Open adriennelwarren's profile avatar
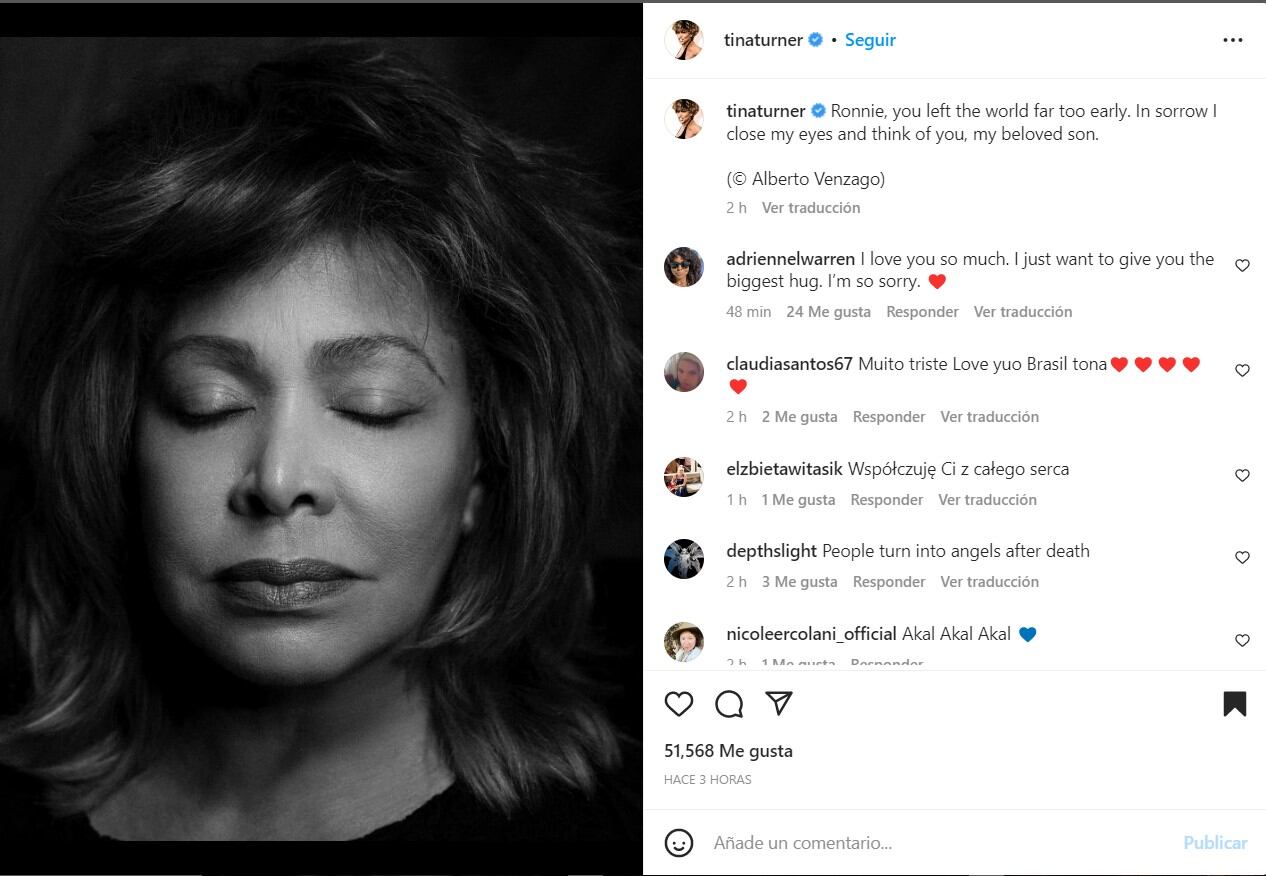This screenshot has height=876, width=1266. [684, 267]
